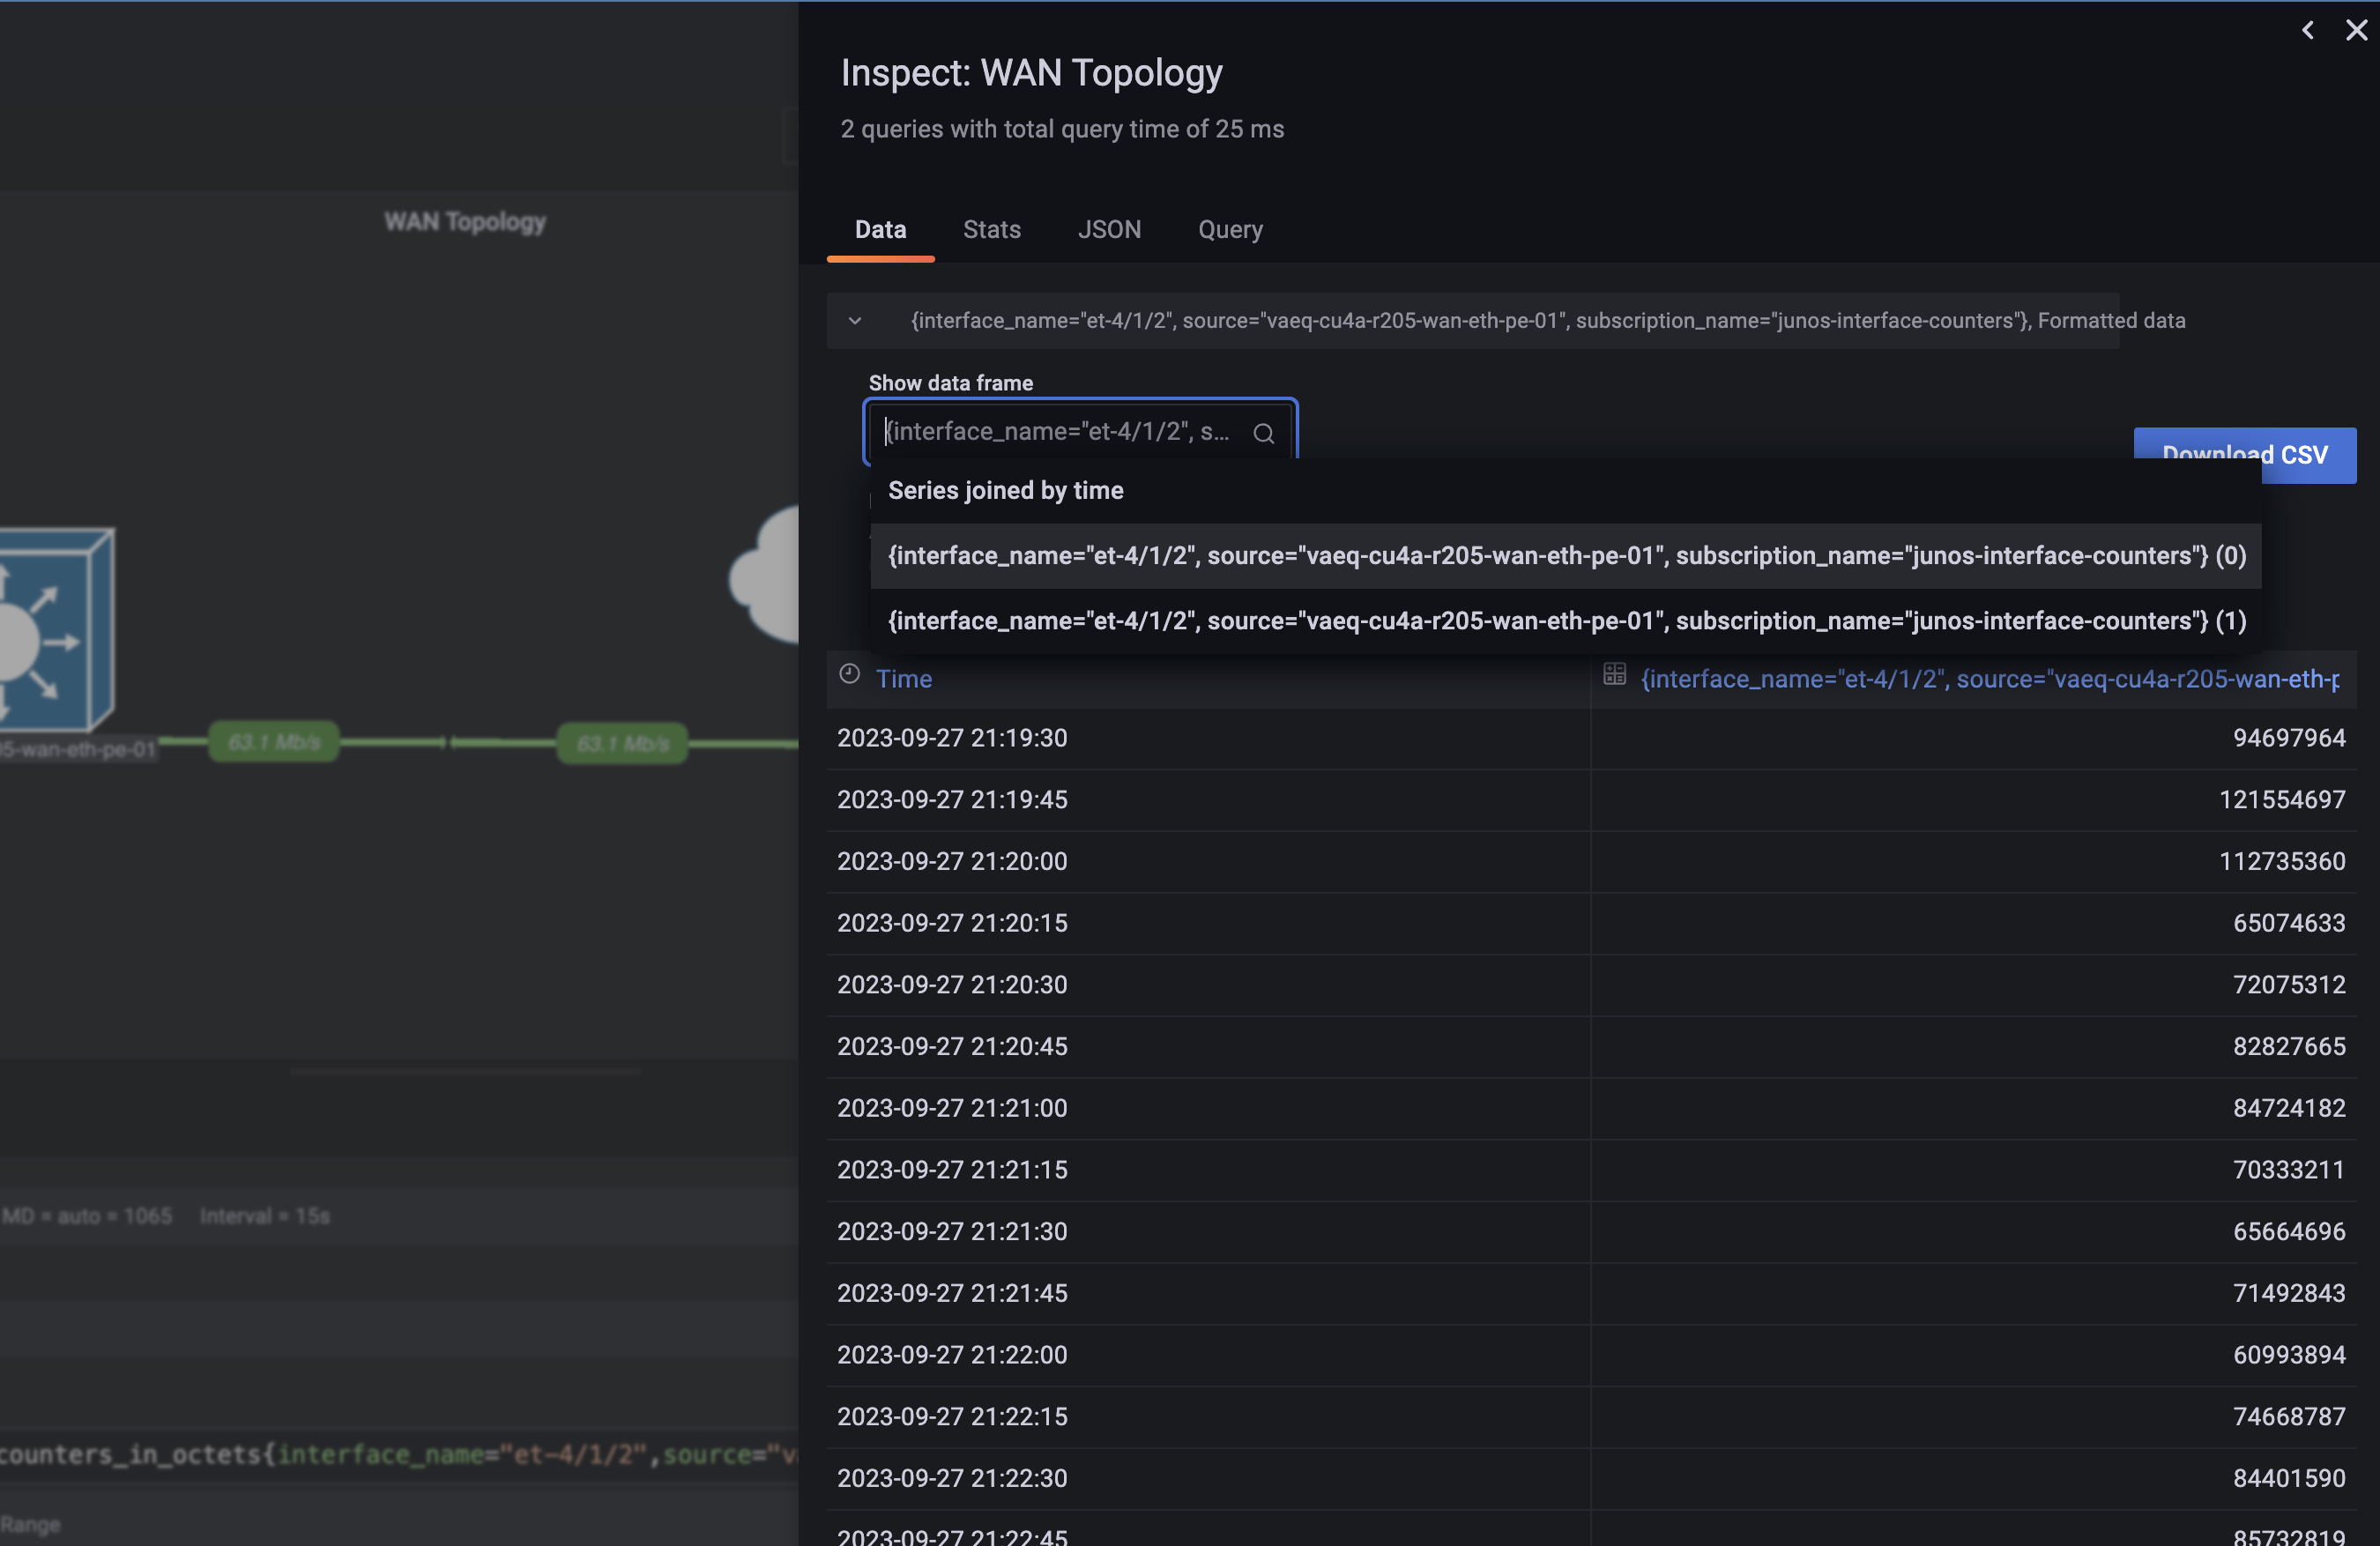Sort the table by clicking the Time header
The width and height of the screenshot is (2380, 1546).
pyautogui.click(x=903, y=678)
